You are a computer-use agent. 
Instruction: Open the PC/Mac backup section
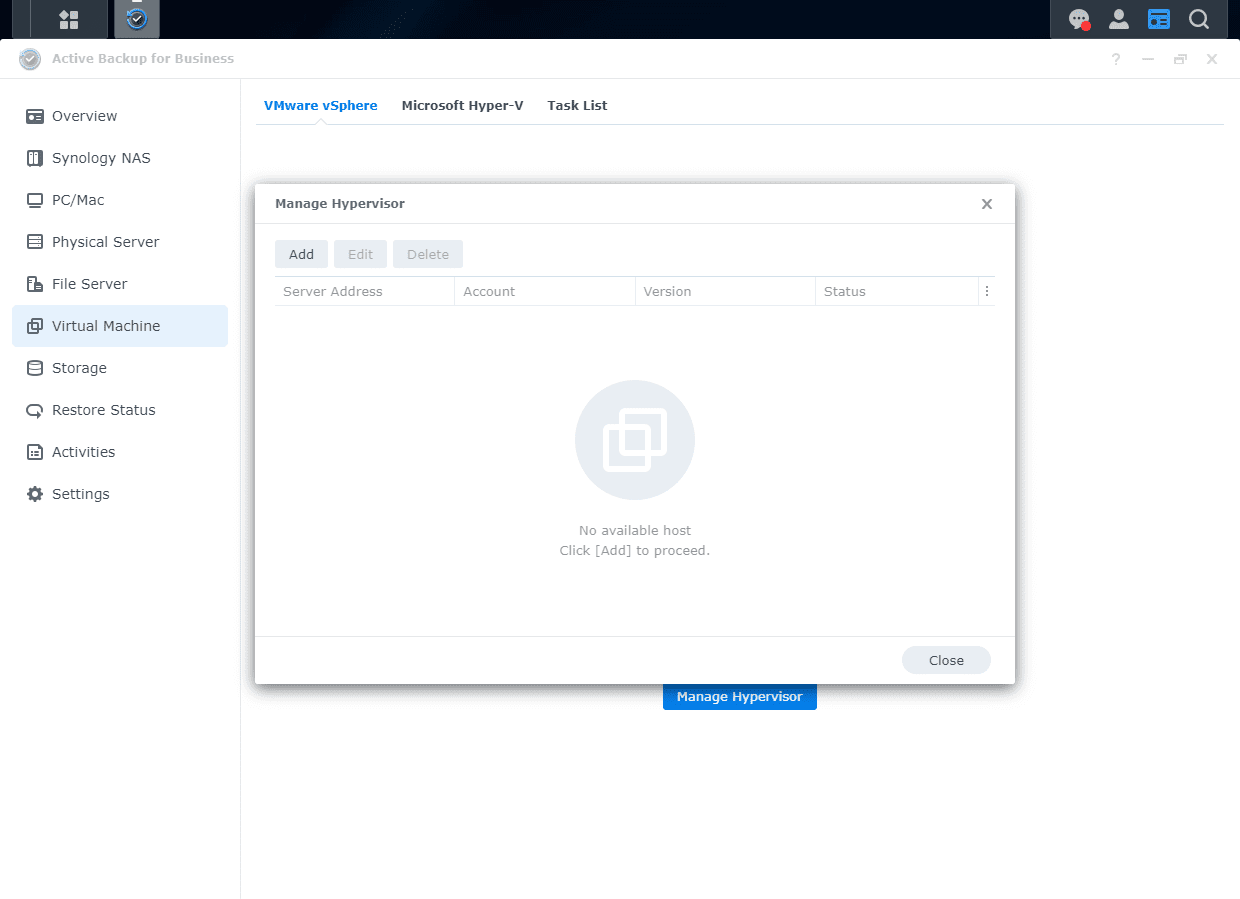coord(79,199)
